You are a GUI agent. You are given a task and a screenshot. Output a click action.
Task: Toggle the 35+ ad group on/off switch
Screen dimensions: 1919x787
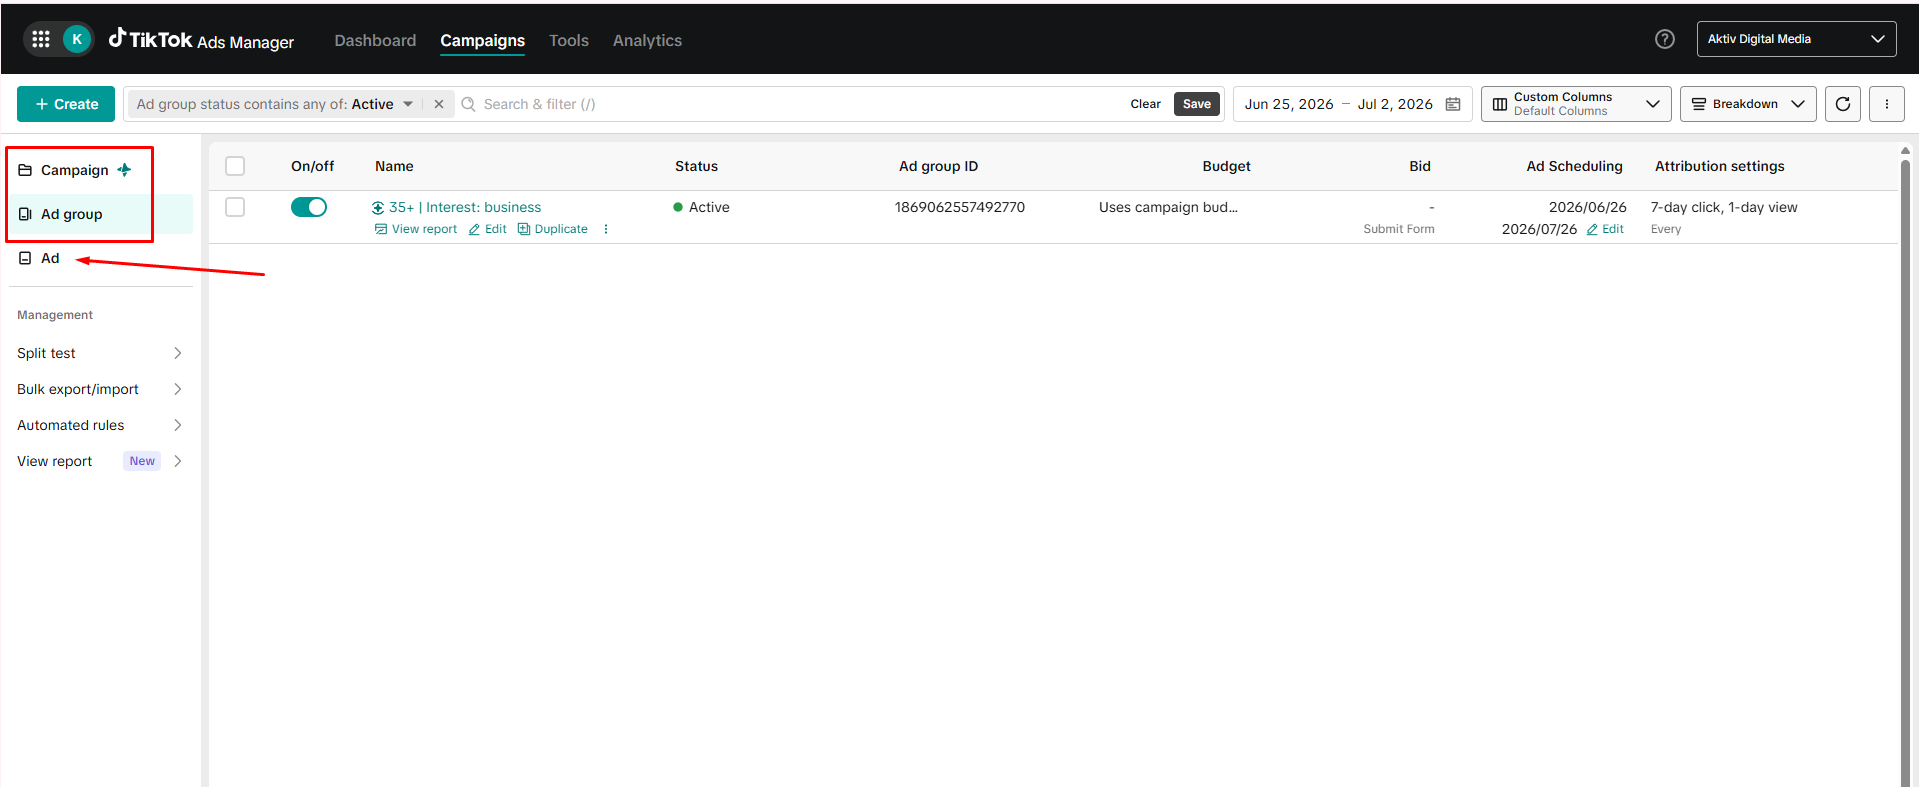pyautogui.click(x=309, y=207)
